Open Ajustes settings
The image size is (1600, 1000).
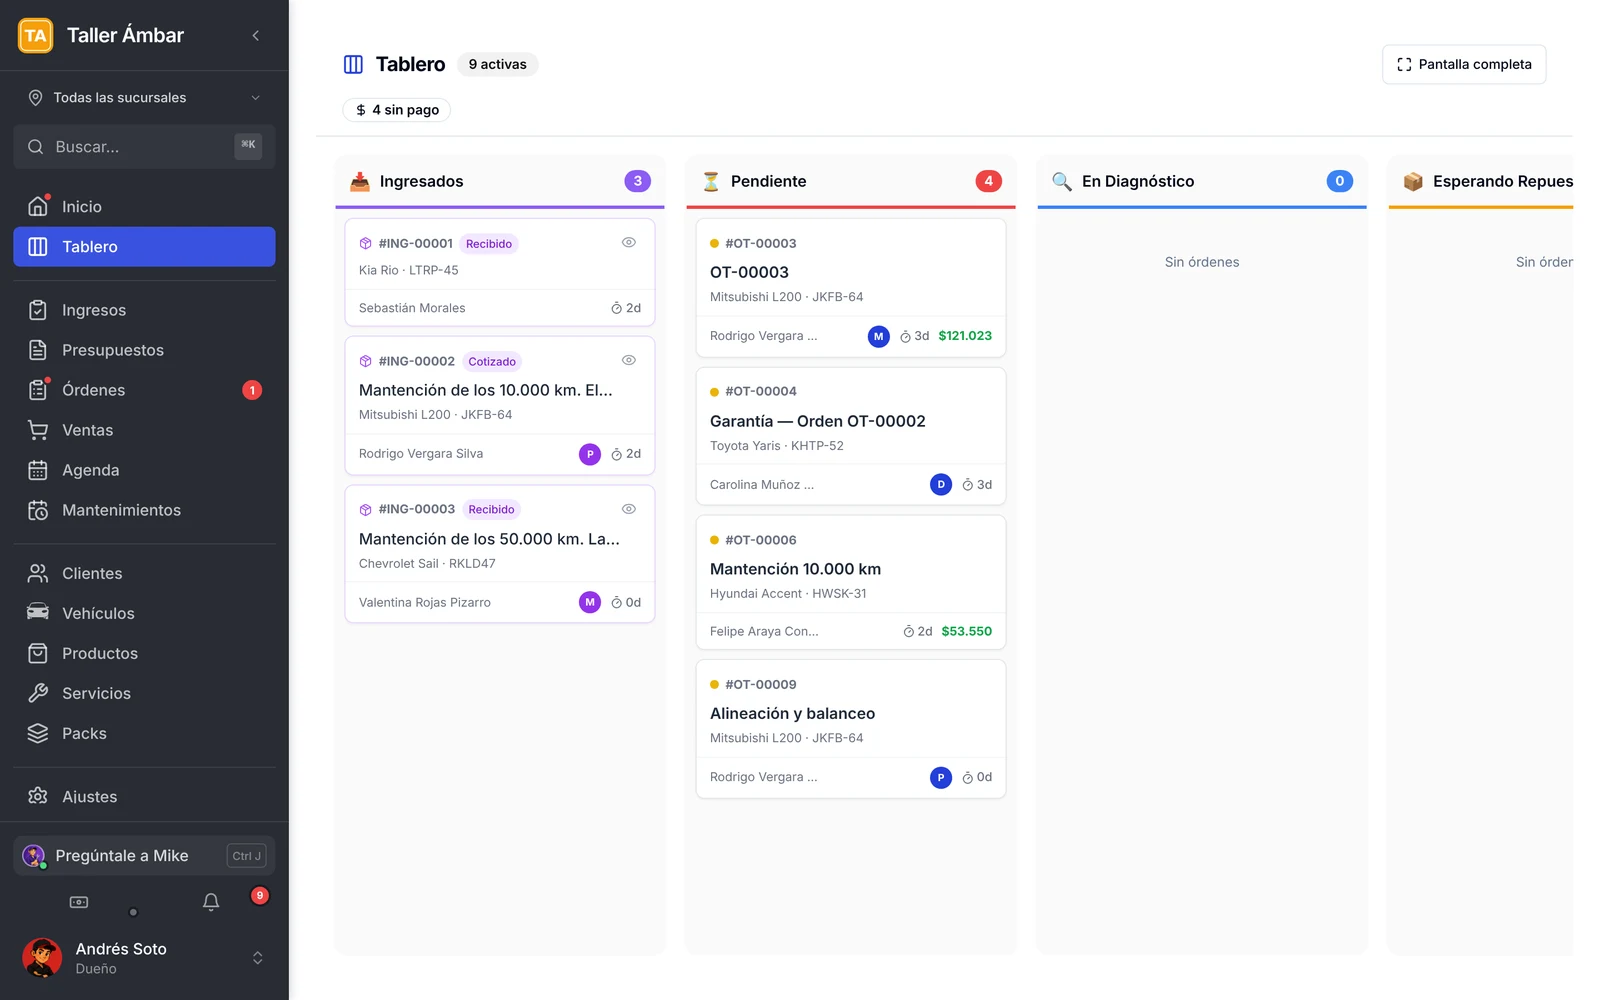pyautogui.click(x=144, y=797)
